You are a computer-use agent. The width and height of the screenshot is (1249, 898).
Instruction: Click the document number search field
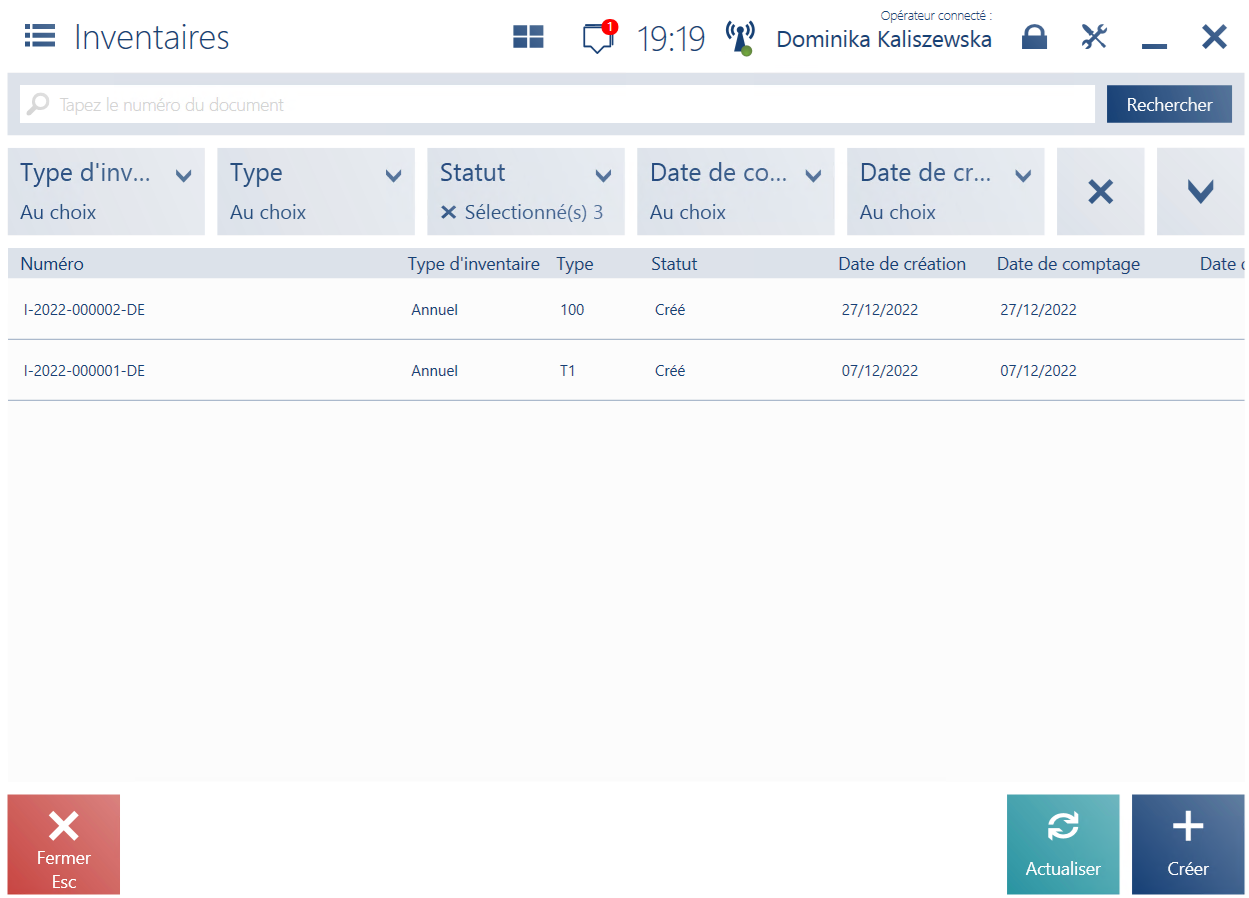pyautogui.click(x=557, y=104)
